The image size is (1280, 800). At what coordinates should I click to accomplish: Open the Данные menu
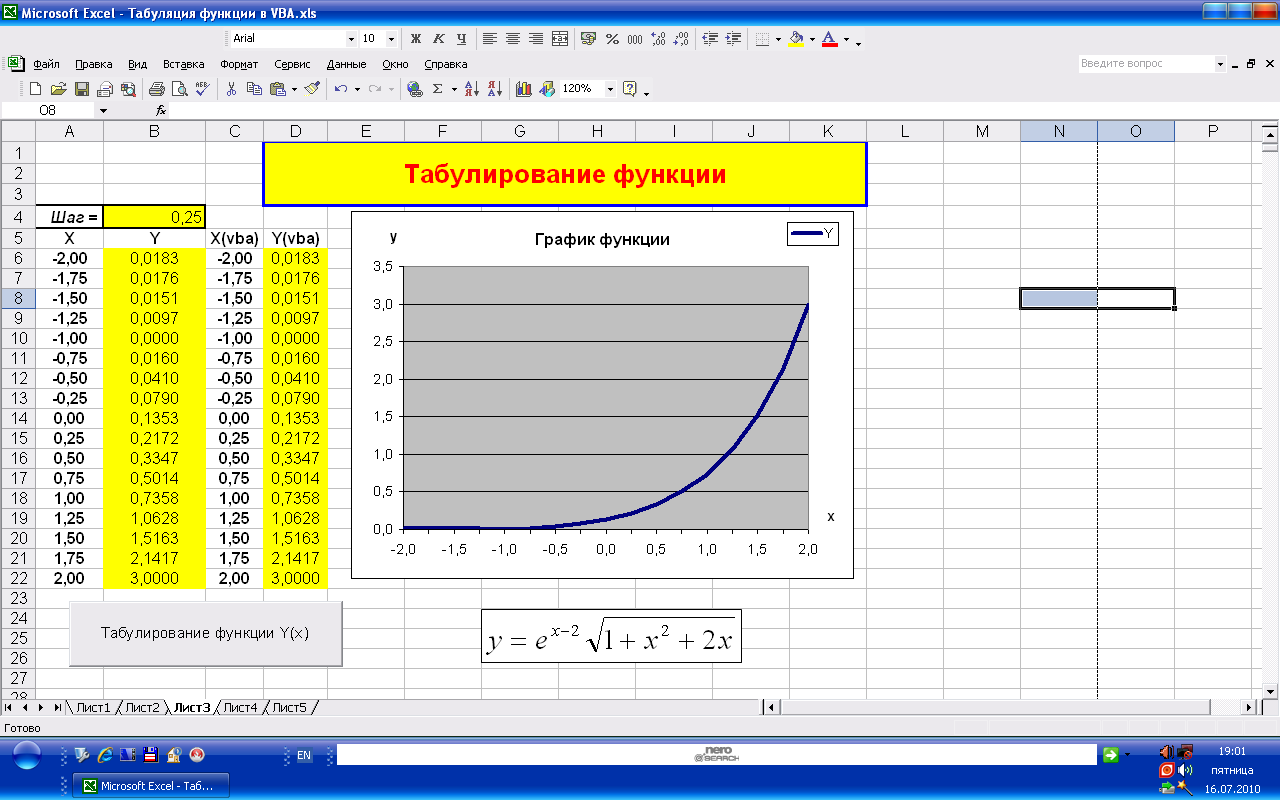click(x=346, y=64)
